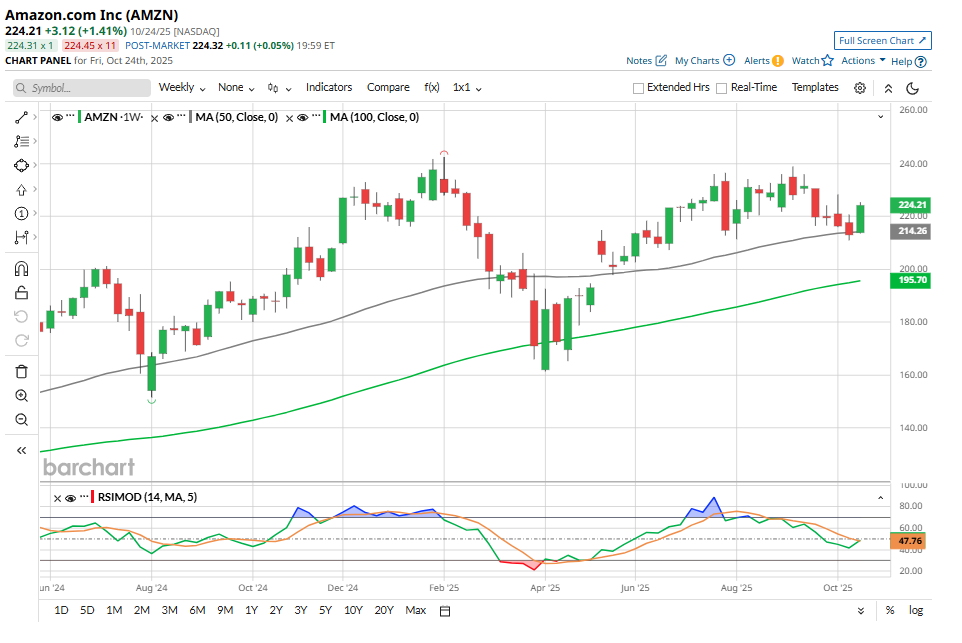Image resolution: width=962 pixels, height=643 pixels.
Task: Select the 5D time range
Action: point(87,610)
